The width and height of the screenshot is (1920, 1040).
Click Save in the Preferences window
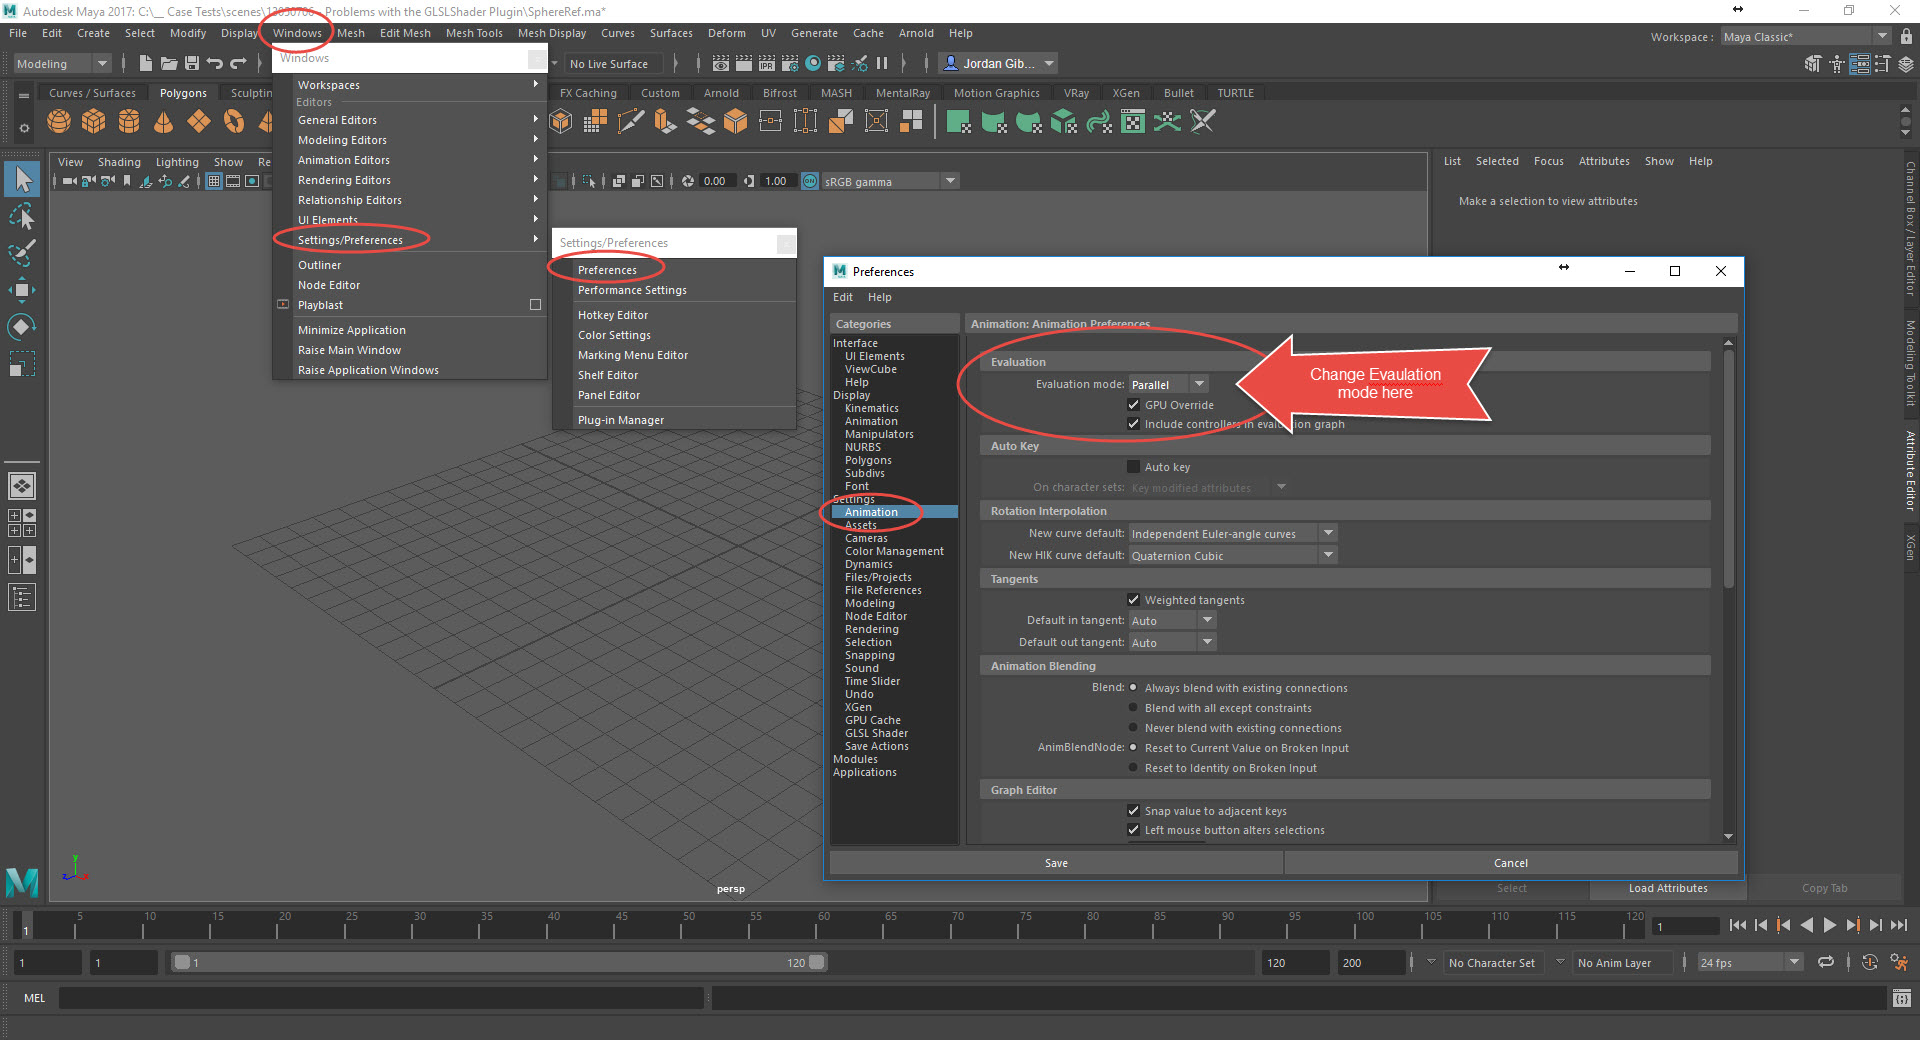[x=1056, y=862]
